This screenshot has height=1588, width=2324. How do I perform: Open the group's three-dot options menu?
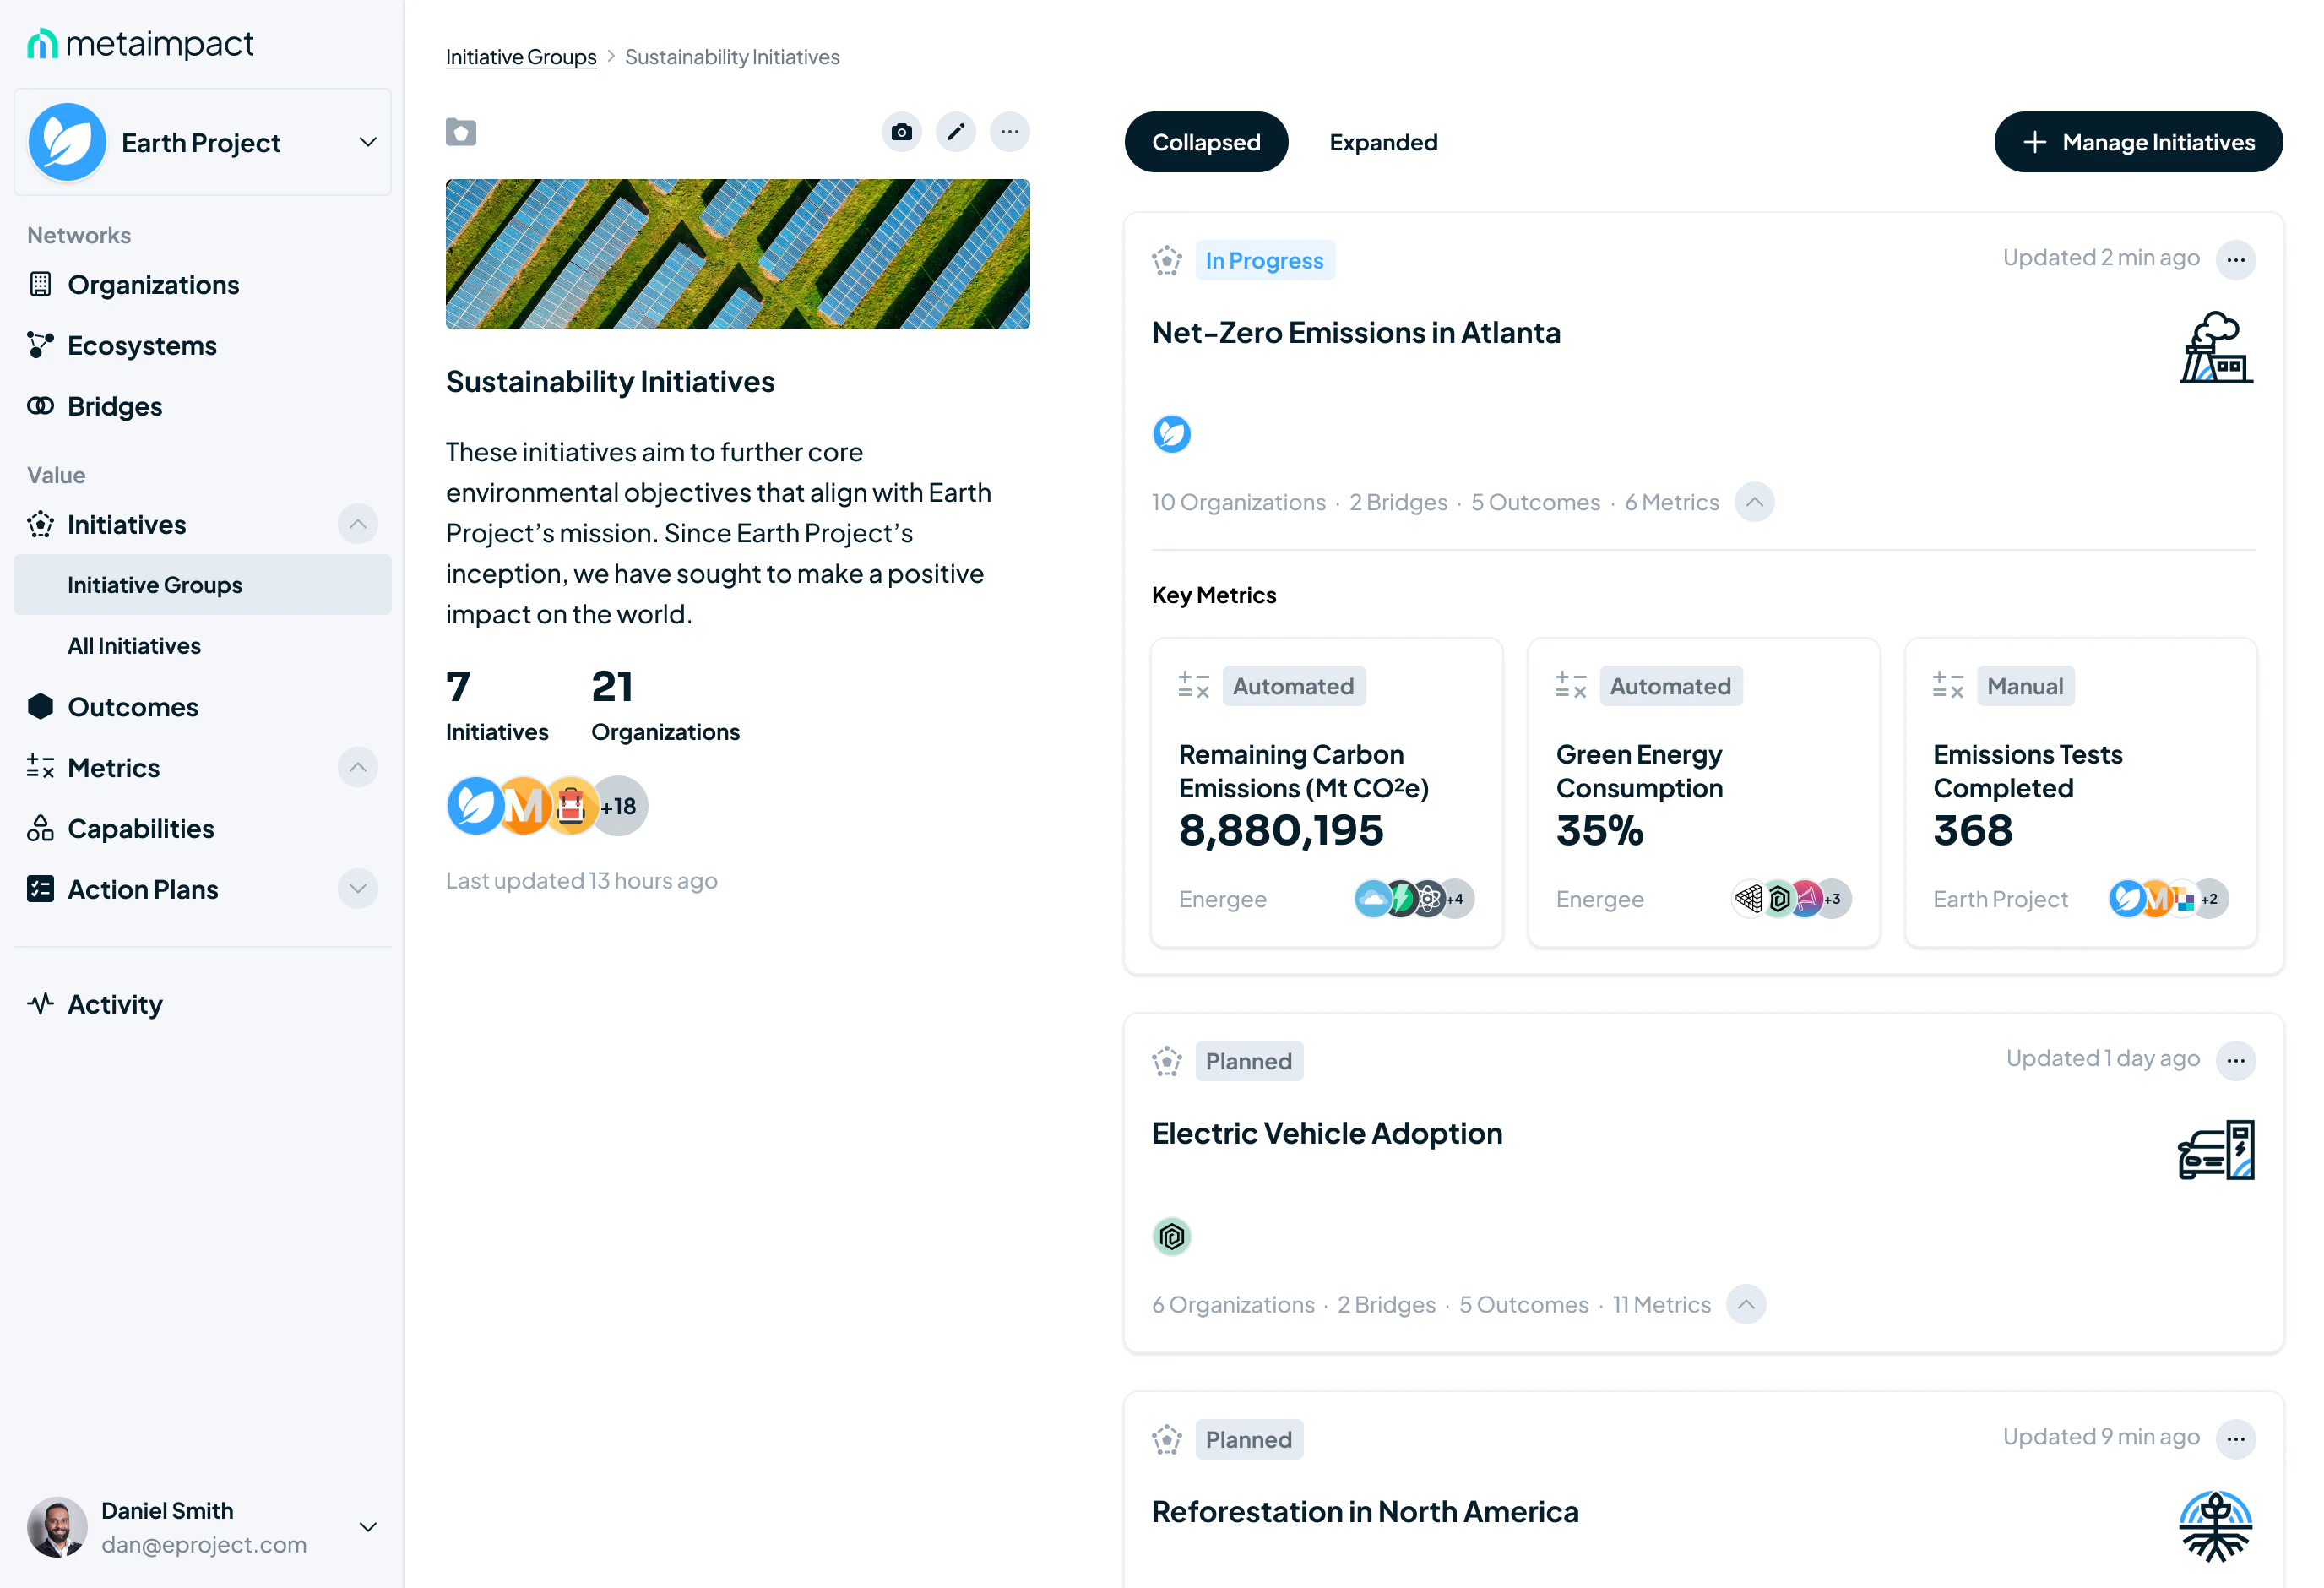point(1009,132)
